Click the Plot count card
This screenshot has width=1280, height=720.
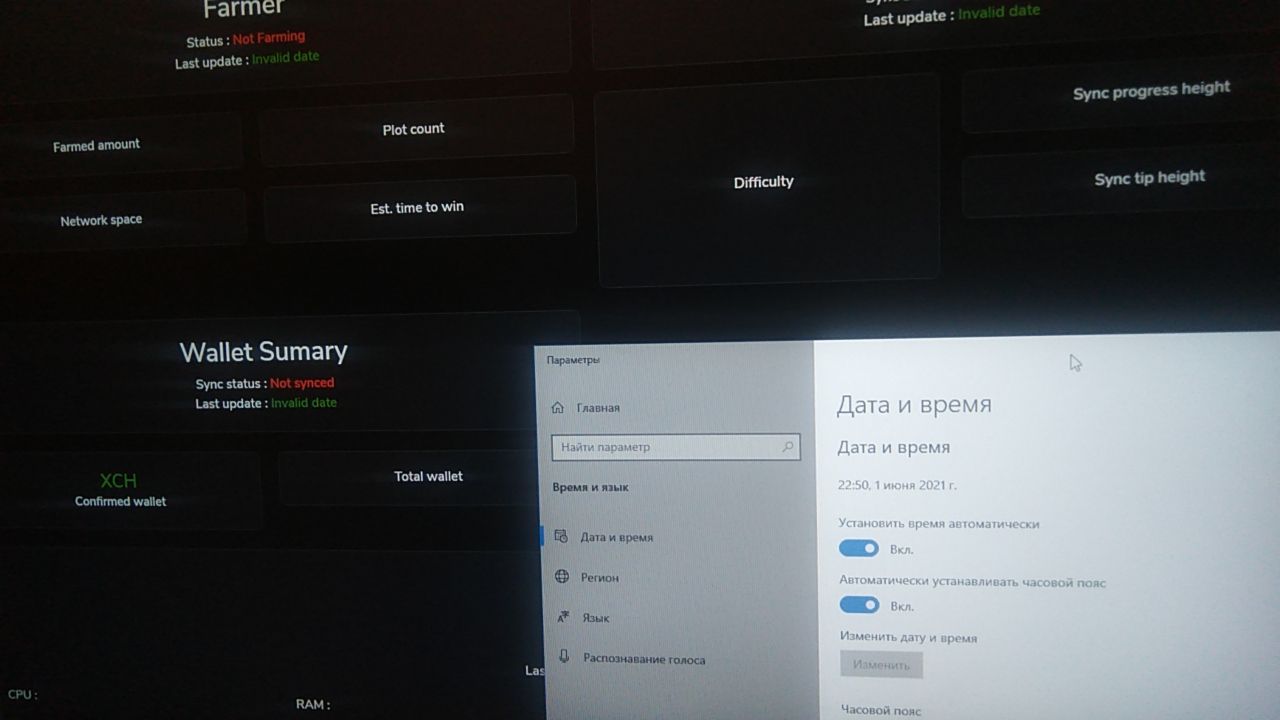pyautogui.click(x=416, y=130)
